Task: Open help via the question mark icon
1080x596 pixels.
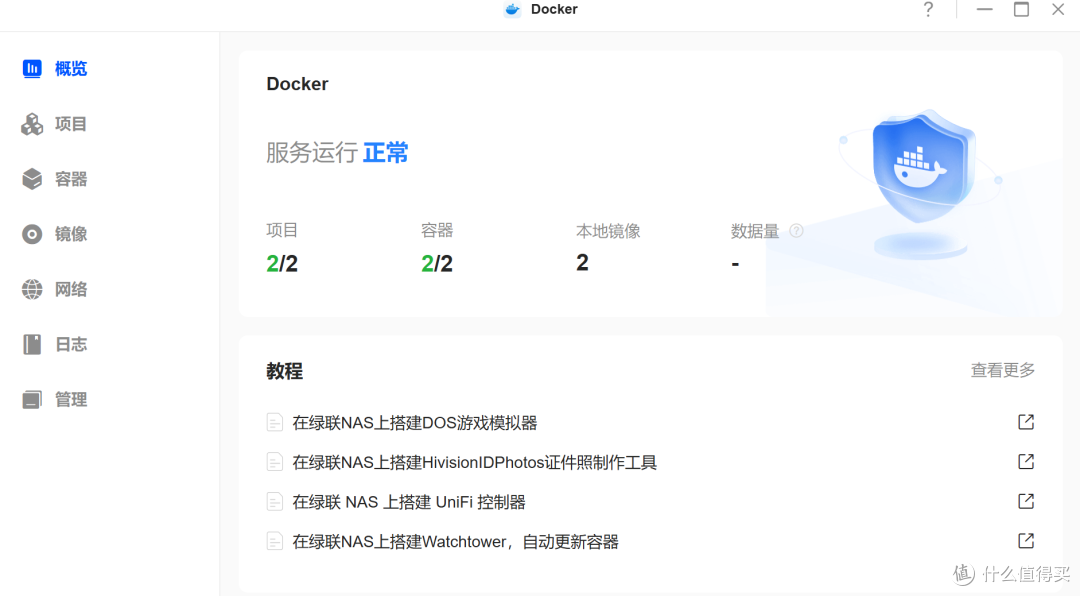Action: (928, 10)
